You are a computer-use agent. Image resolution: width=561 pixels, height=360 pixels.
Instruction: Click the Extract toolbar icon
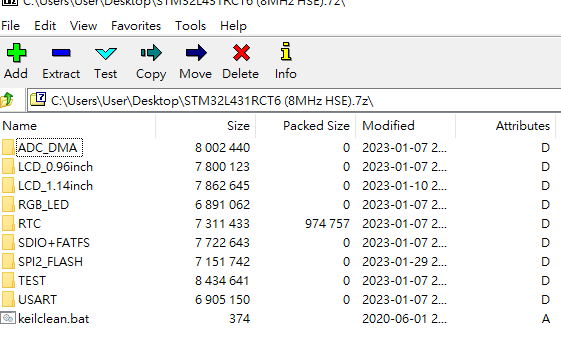(x=61, y=53)
